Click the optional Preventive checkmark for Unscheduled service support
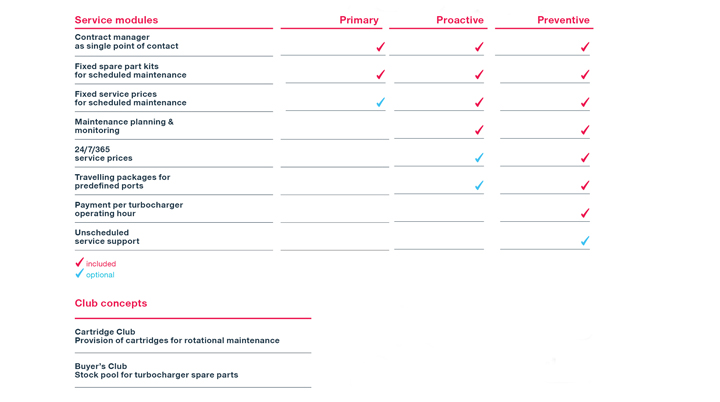The width and height of the screenshot is (720, 402). coord(585,241)
